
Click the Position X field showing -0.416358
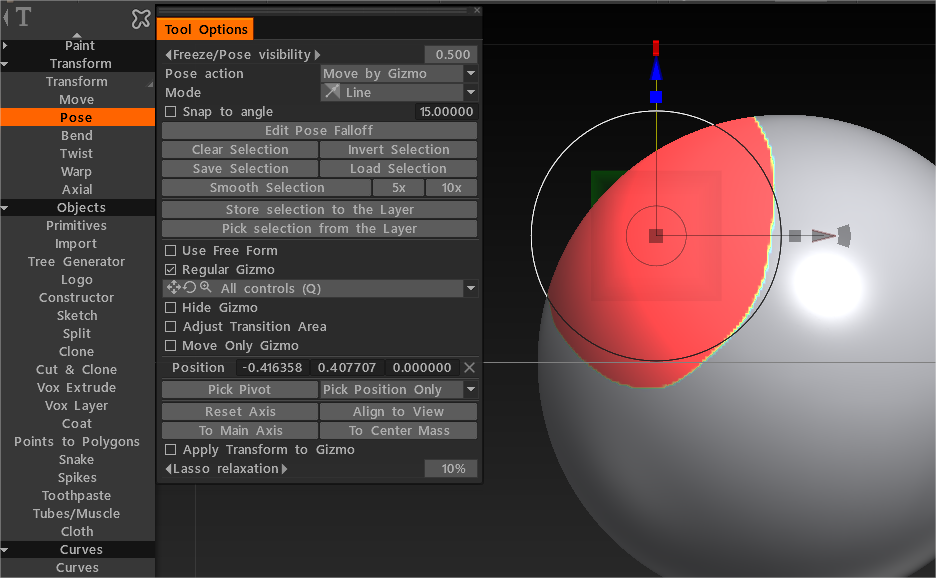pyautogui.click(x=274, y=368)
